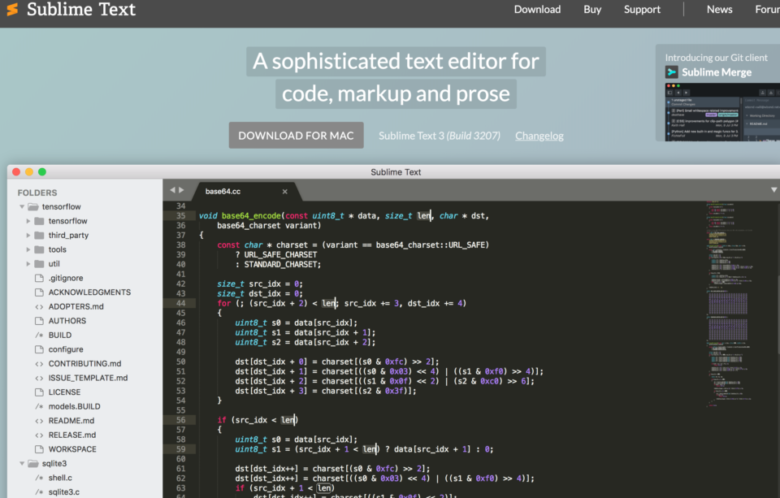Click the sqlite3 folder icon
The image size is (780, 498).
pyautogui.click(x=33, y=464)
